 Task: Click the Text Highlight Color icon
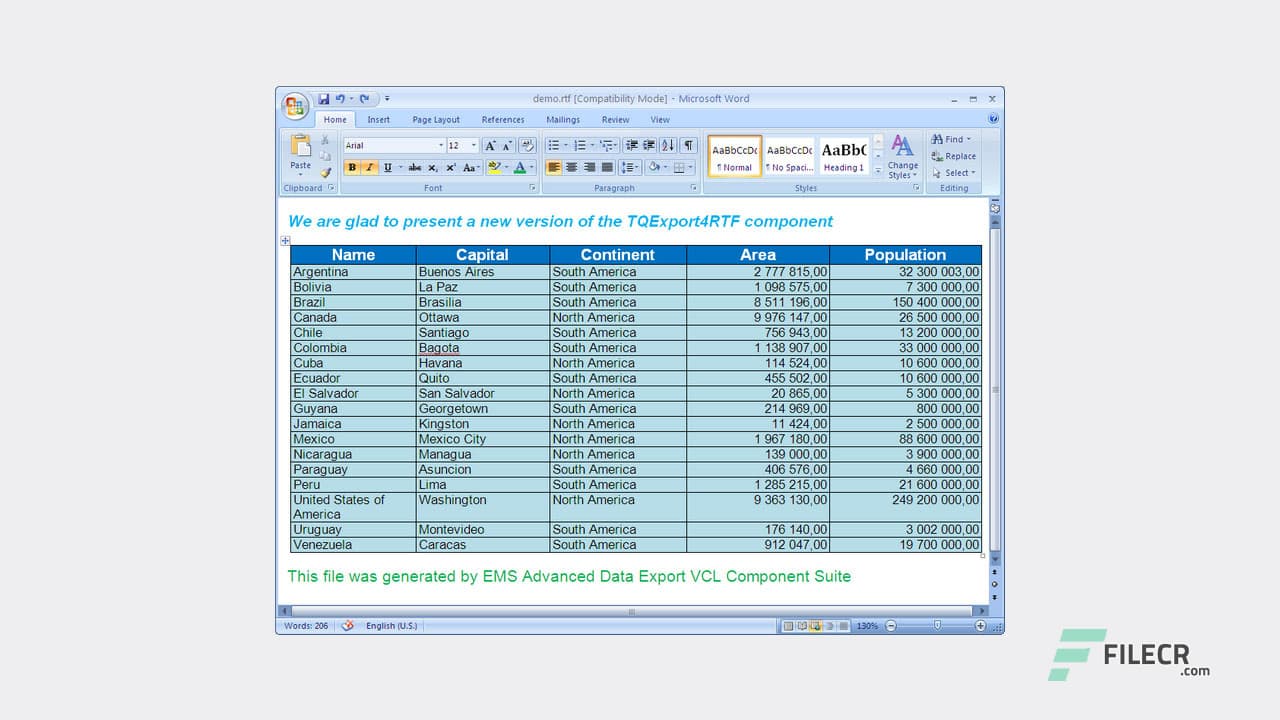pos(493,168)
